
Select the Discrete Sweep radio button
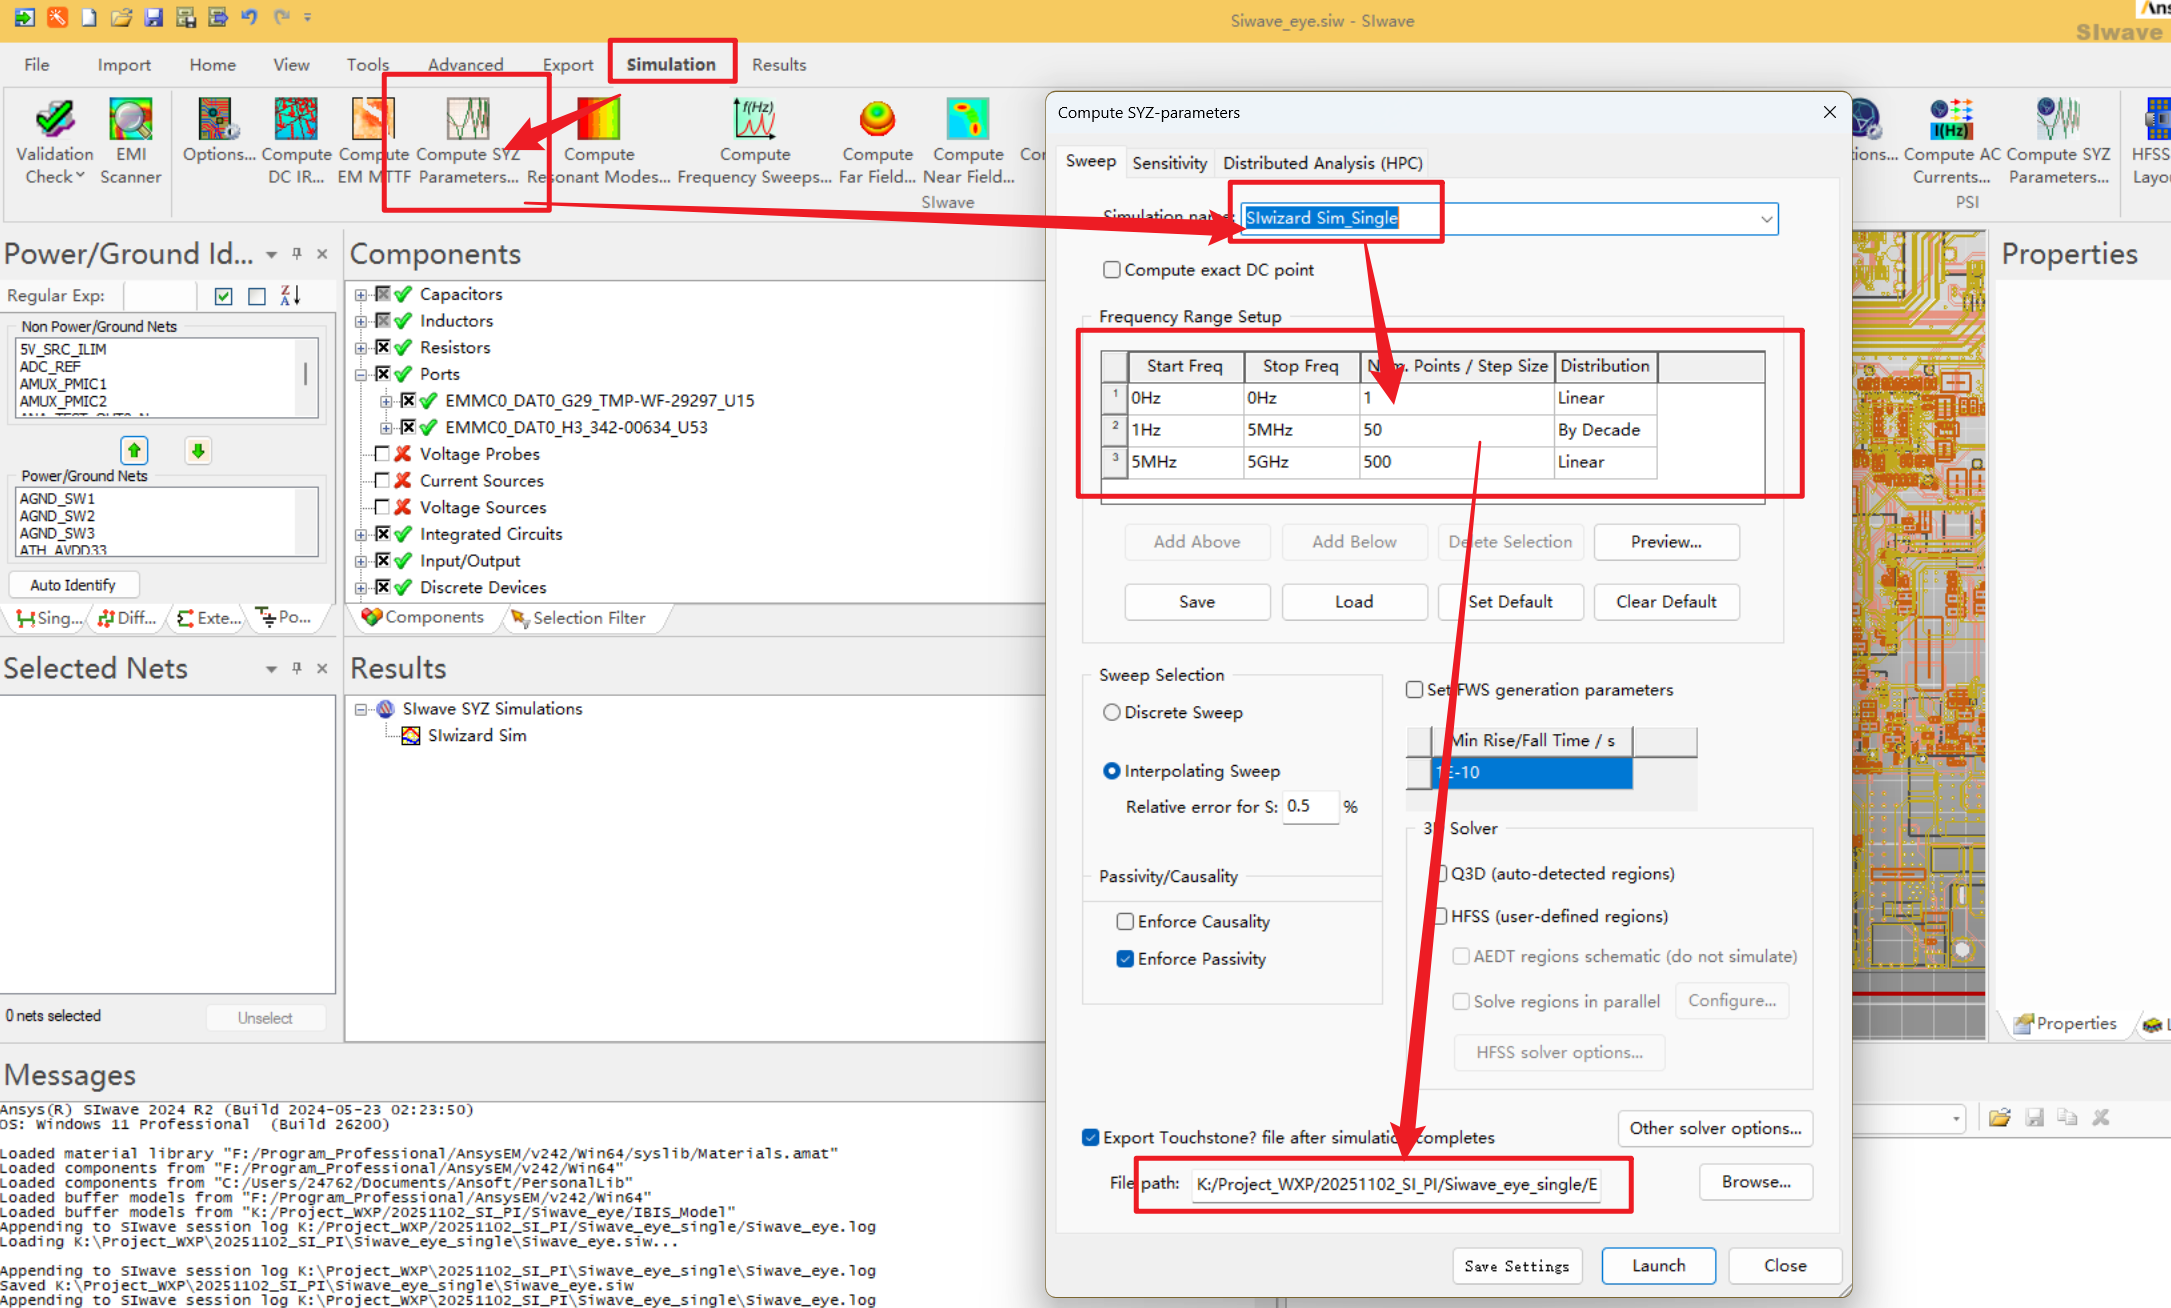[1111, 713]
